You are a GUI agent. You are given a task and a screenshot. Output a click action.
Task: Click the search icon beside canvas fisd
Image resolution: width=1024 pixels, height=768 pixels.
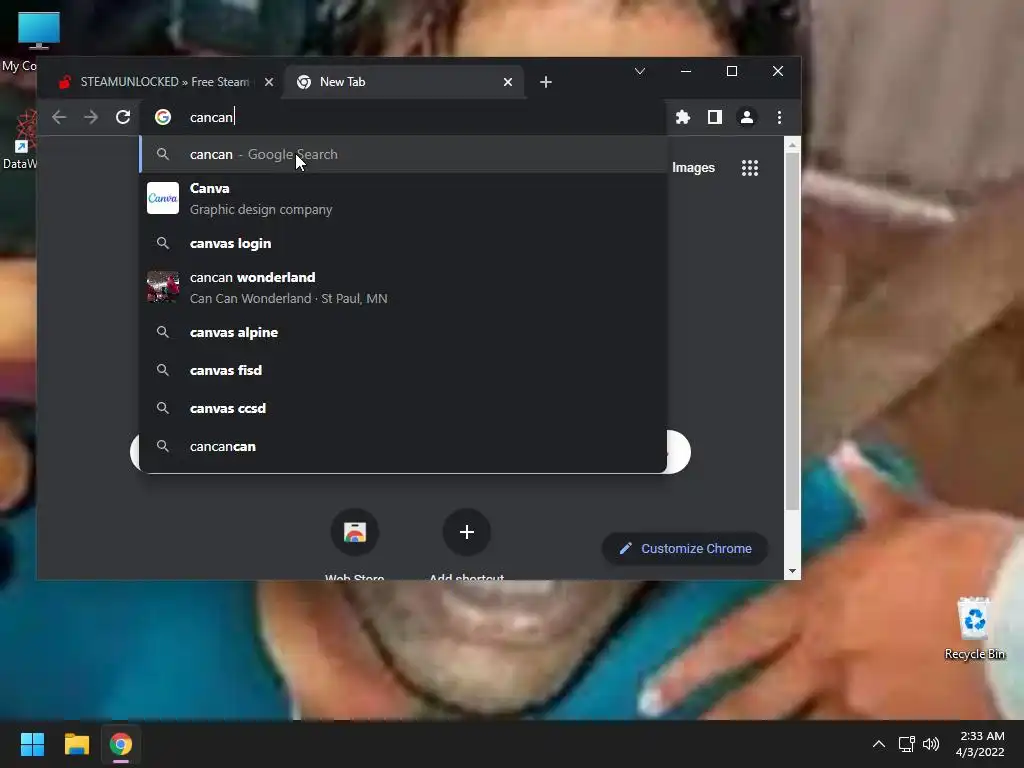163,370
